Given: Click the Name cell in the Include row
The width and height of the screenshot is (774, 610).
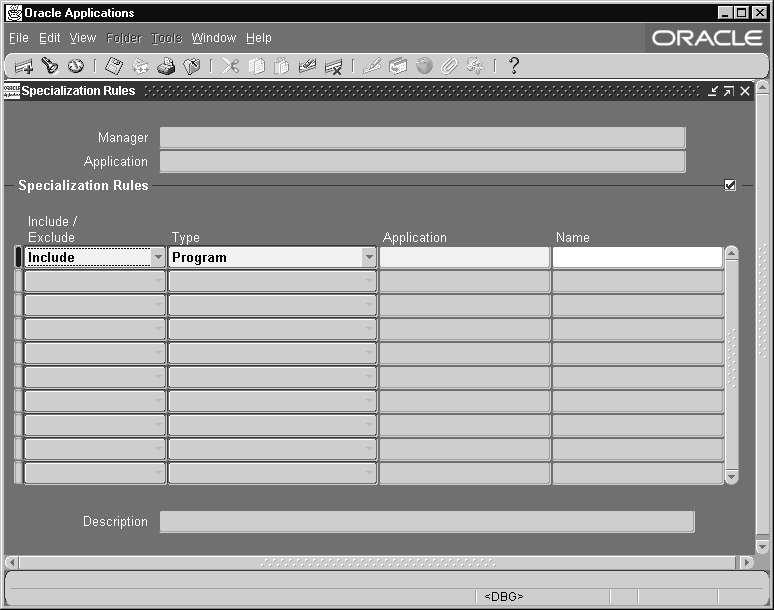Looking at the screenshot, I should click(x=638, y=257).
